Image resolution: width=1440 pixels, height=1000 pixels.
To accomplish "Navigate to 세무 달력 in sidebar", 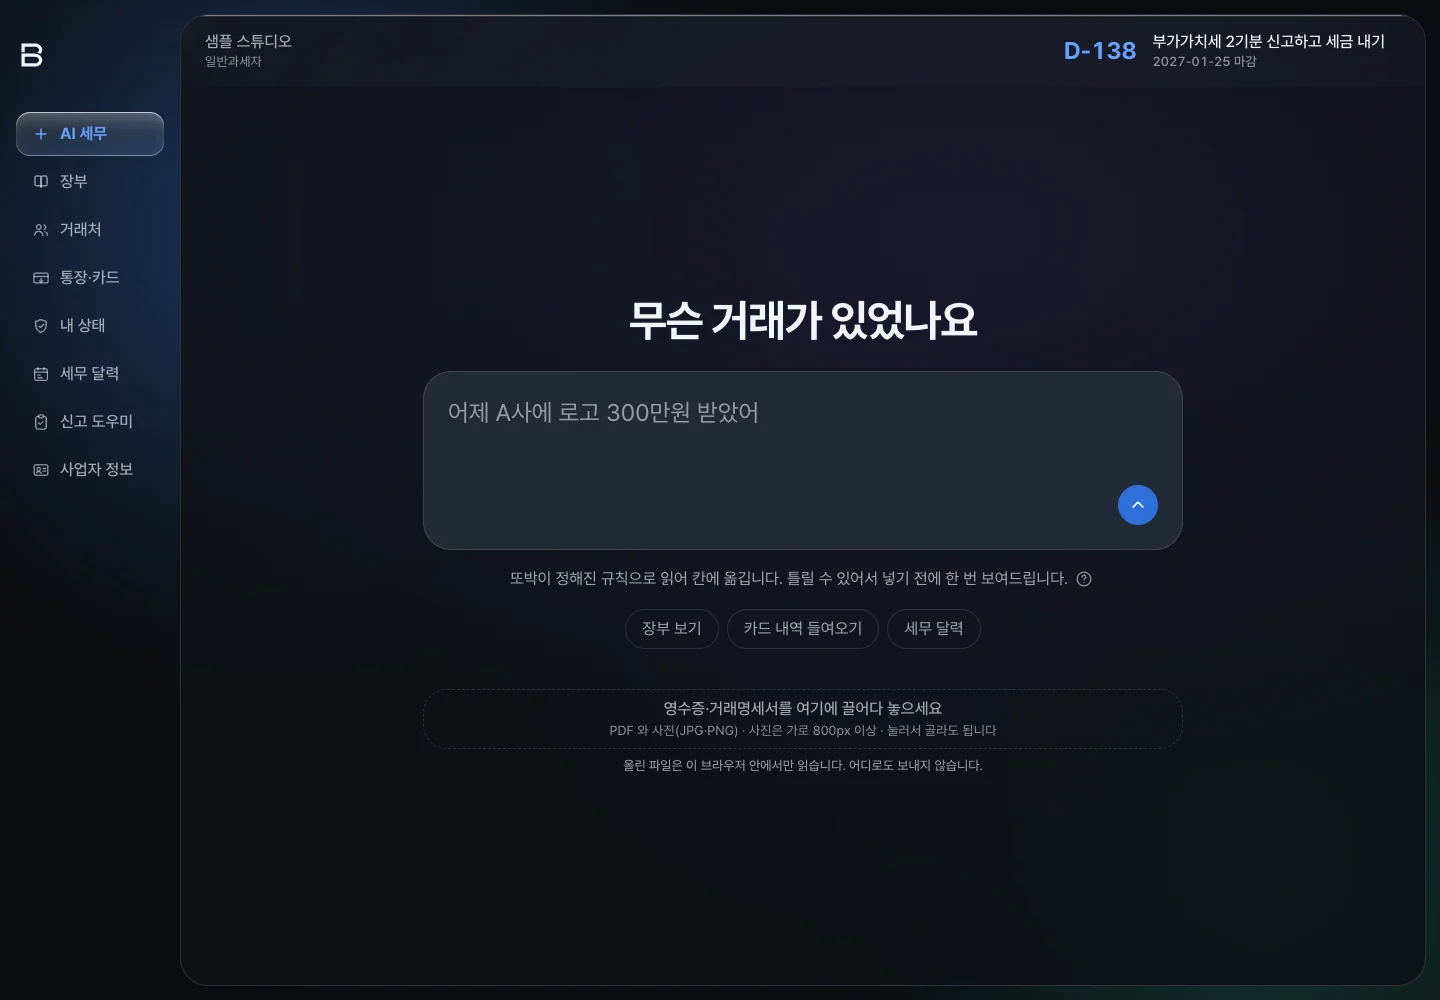I will 90,374.
